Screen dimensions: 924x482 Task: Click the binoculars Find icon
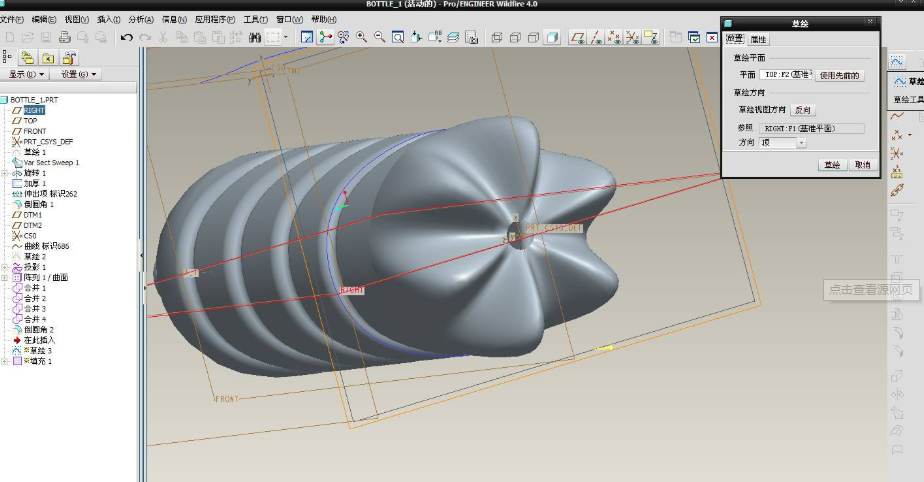(x=255, y=37)
